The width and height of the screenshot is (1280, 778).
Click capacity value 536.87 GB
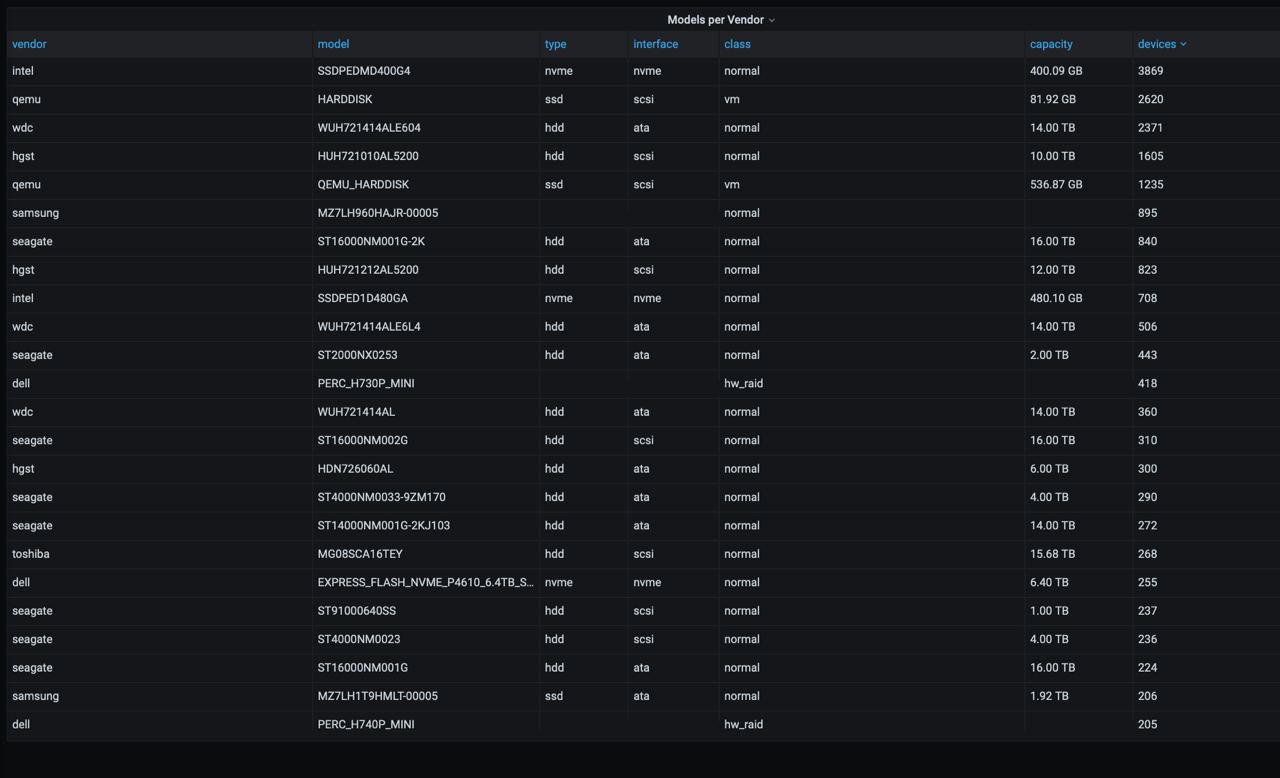tap(1056, 184)
